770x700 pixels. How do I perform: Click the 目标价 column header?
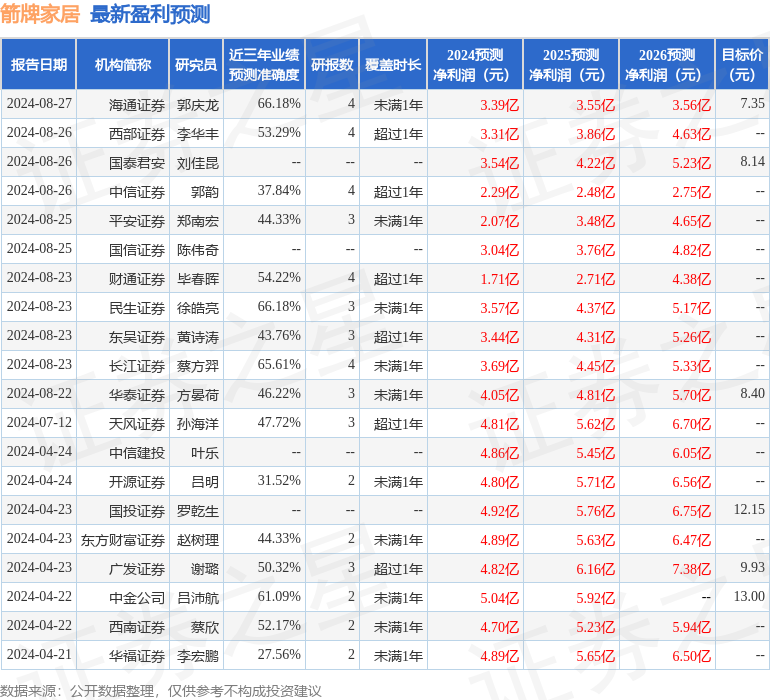(x=742, y=64)
